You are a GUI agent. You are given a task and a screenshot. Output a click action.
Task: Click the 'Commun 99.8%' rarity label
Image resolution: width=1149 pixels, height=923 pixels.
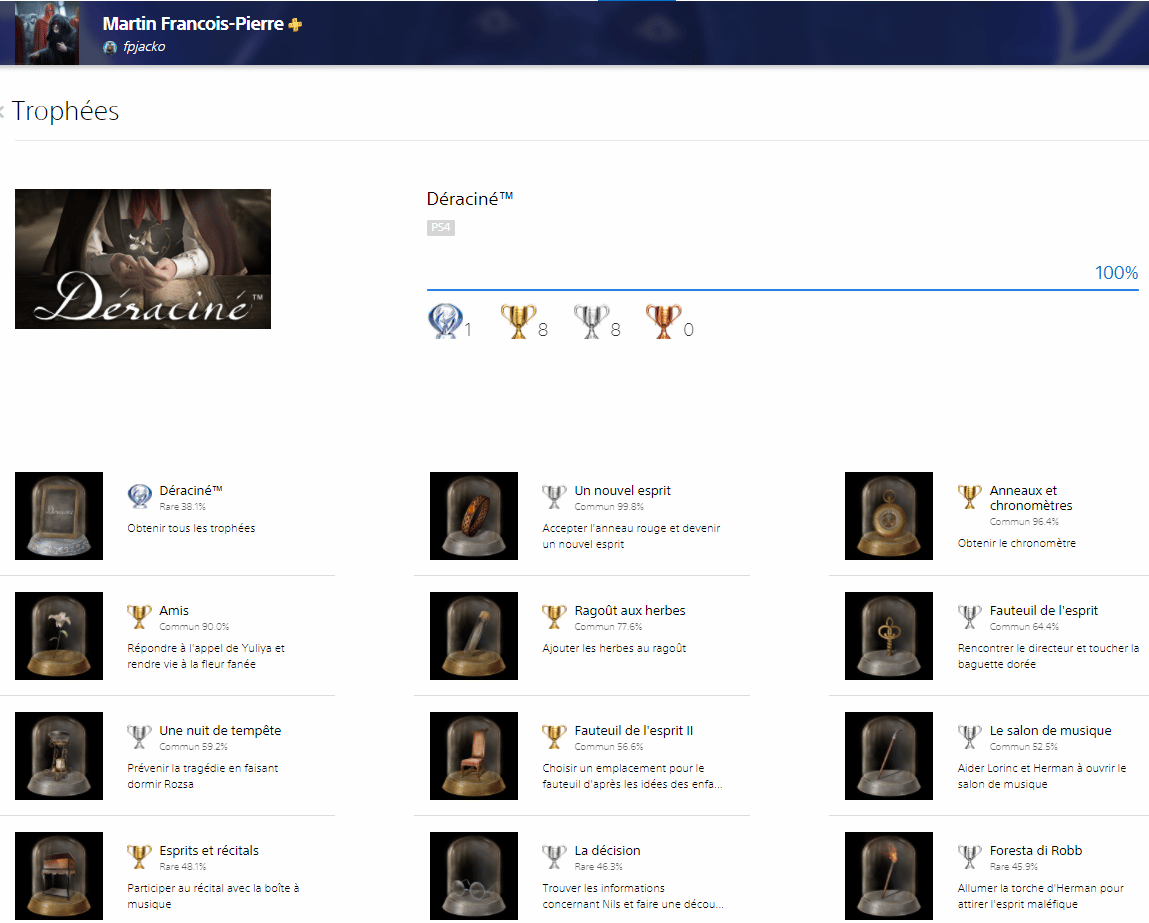point(609,507)
